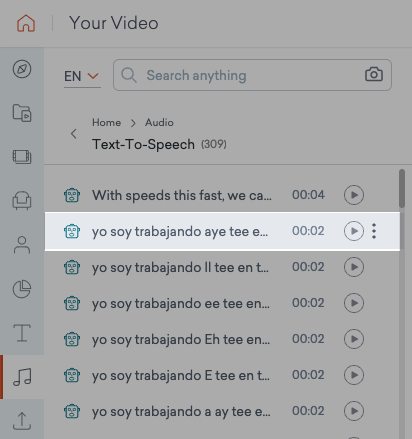The image size is (412, 439).
Task: Select the Audio music note tab
Action: (22, 377)
